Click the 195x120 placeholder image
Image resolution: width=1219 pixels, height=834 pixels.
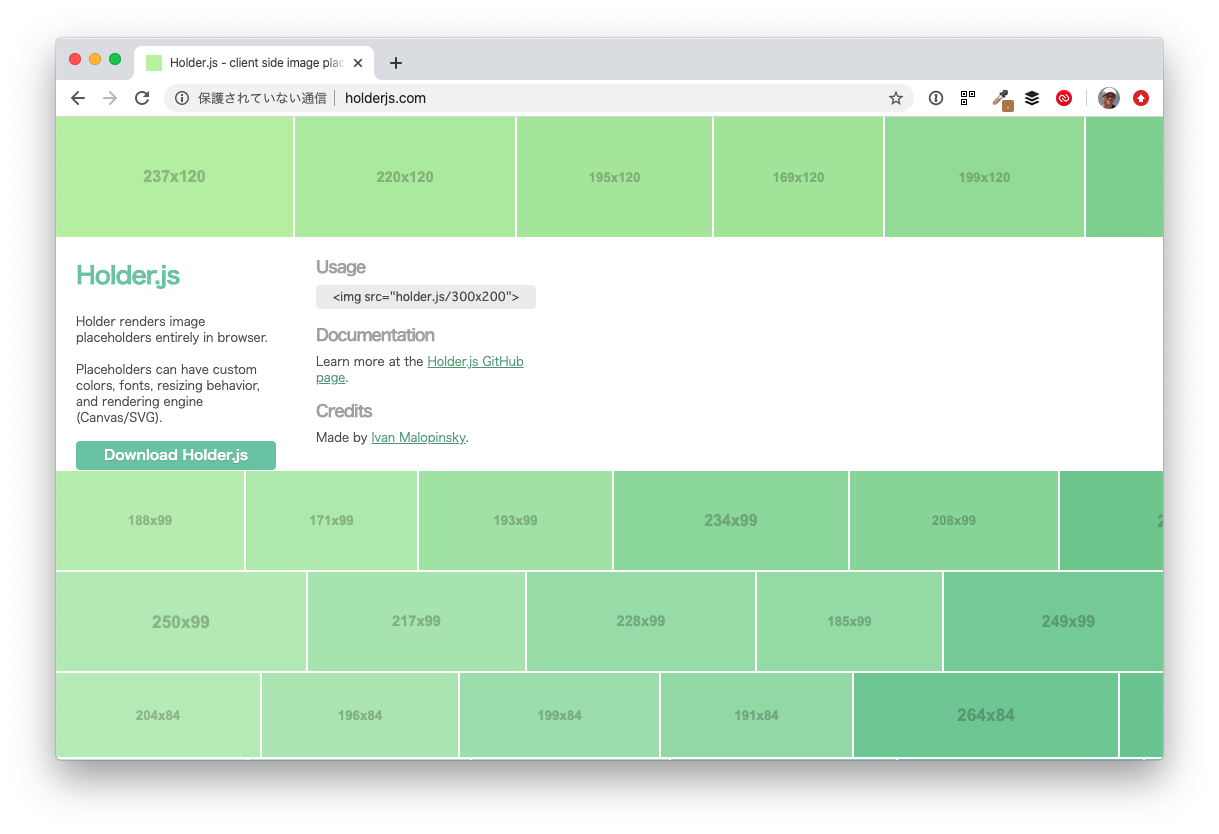click(x=614, y=177)
